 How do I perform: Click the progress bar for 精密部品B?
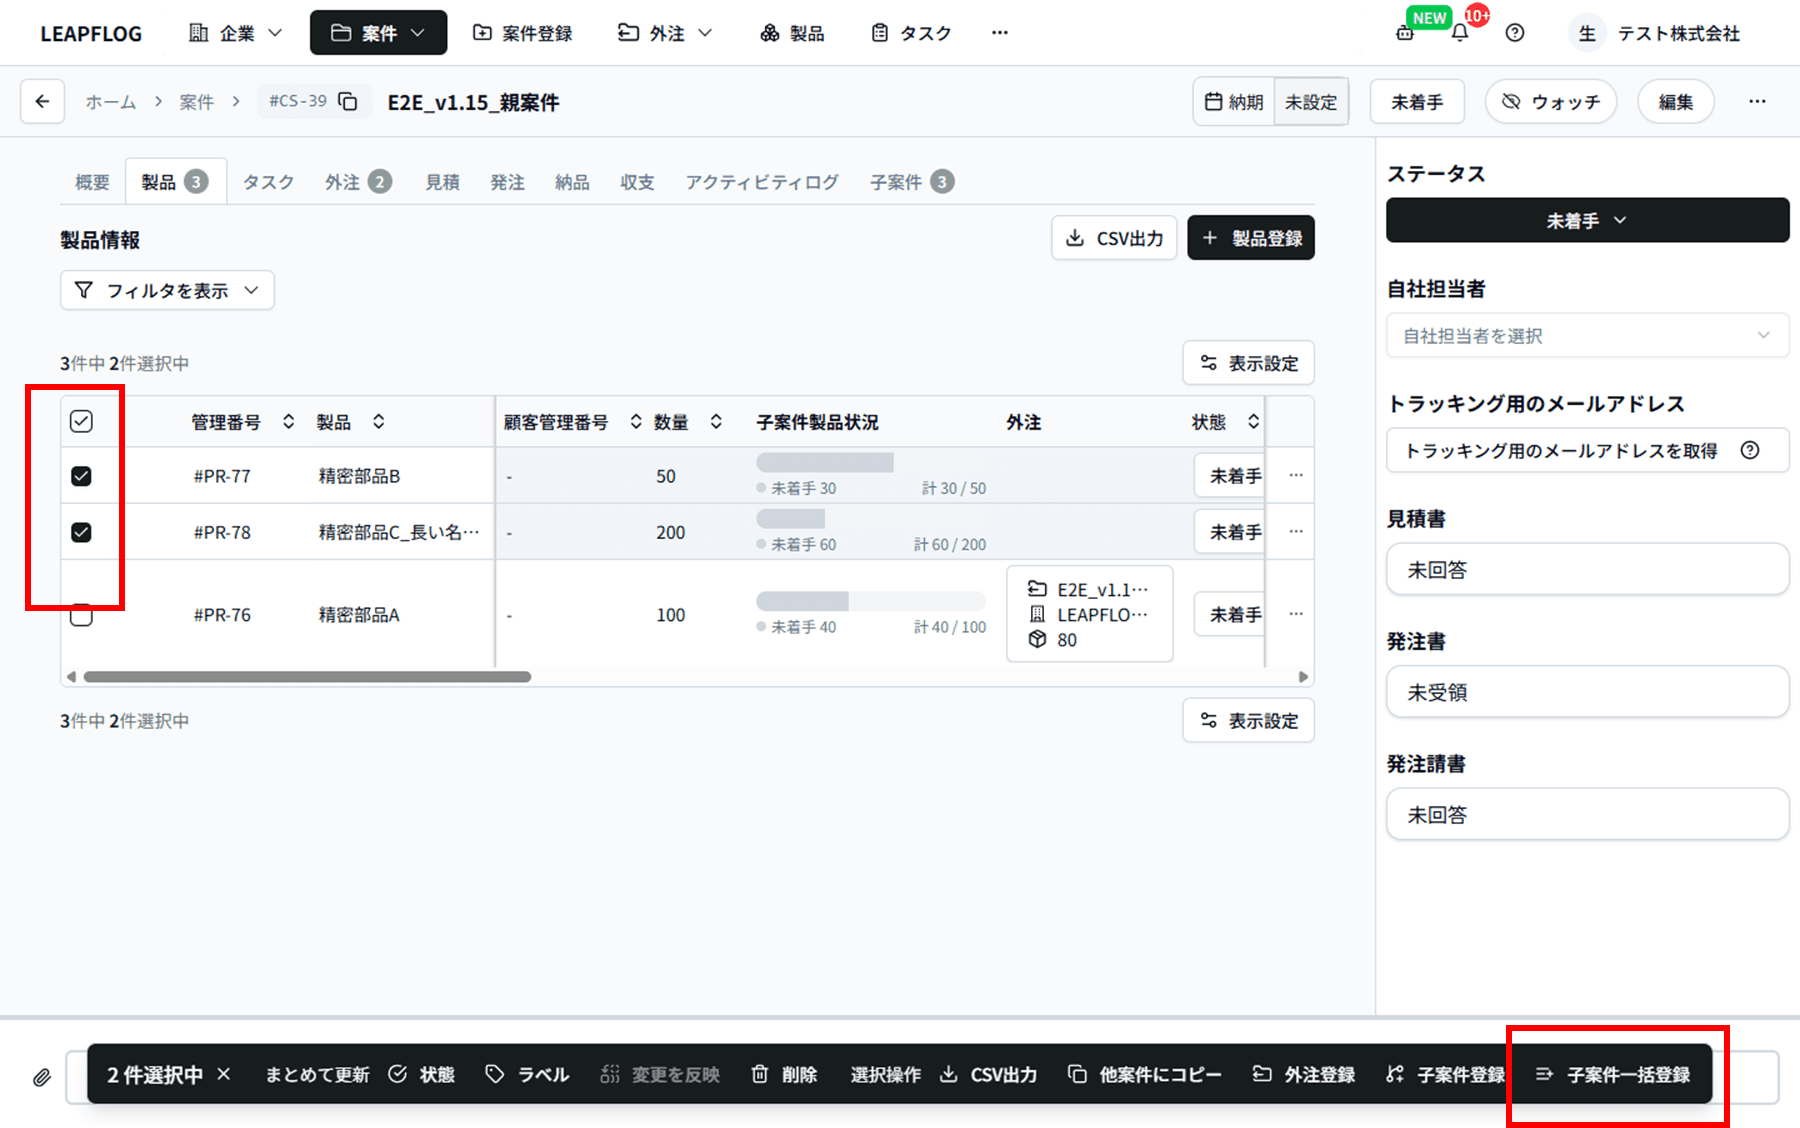[x=824, y=463]
